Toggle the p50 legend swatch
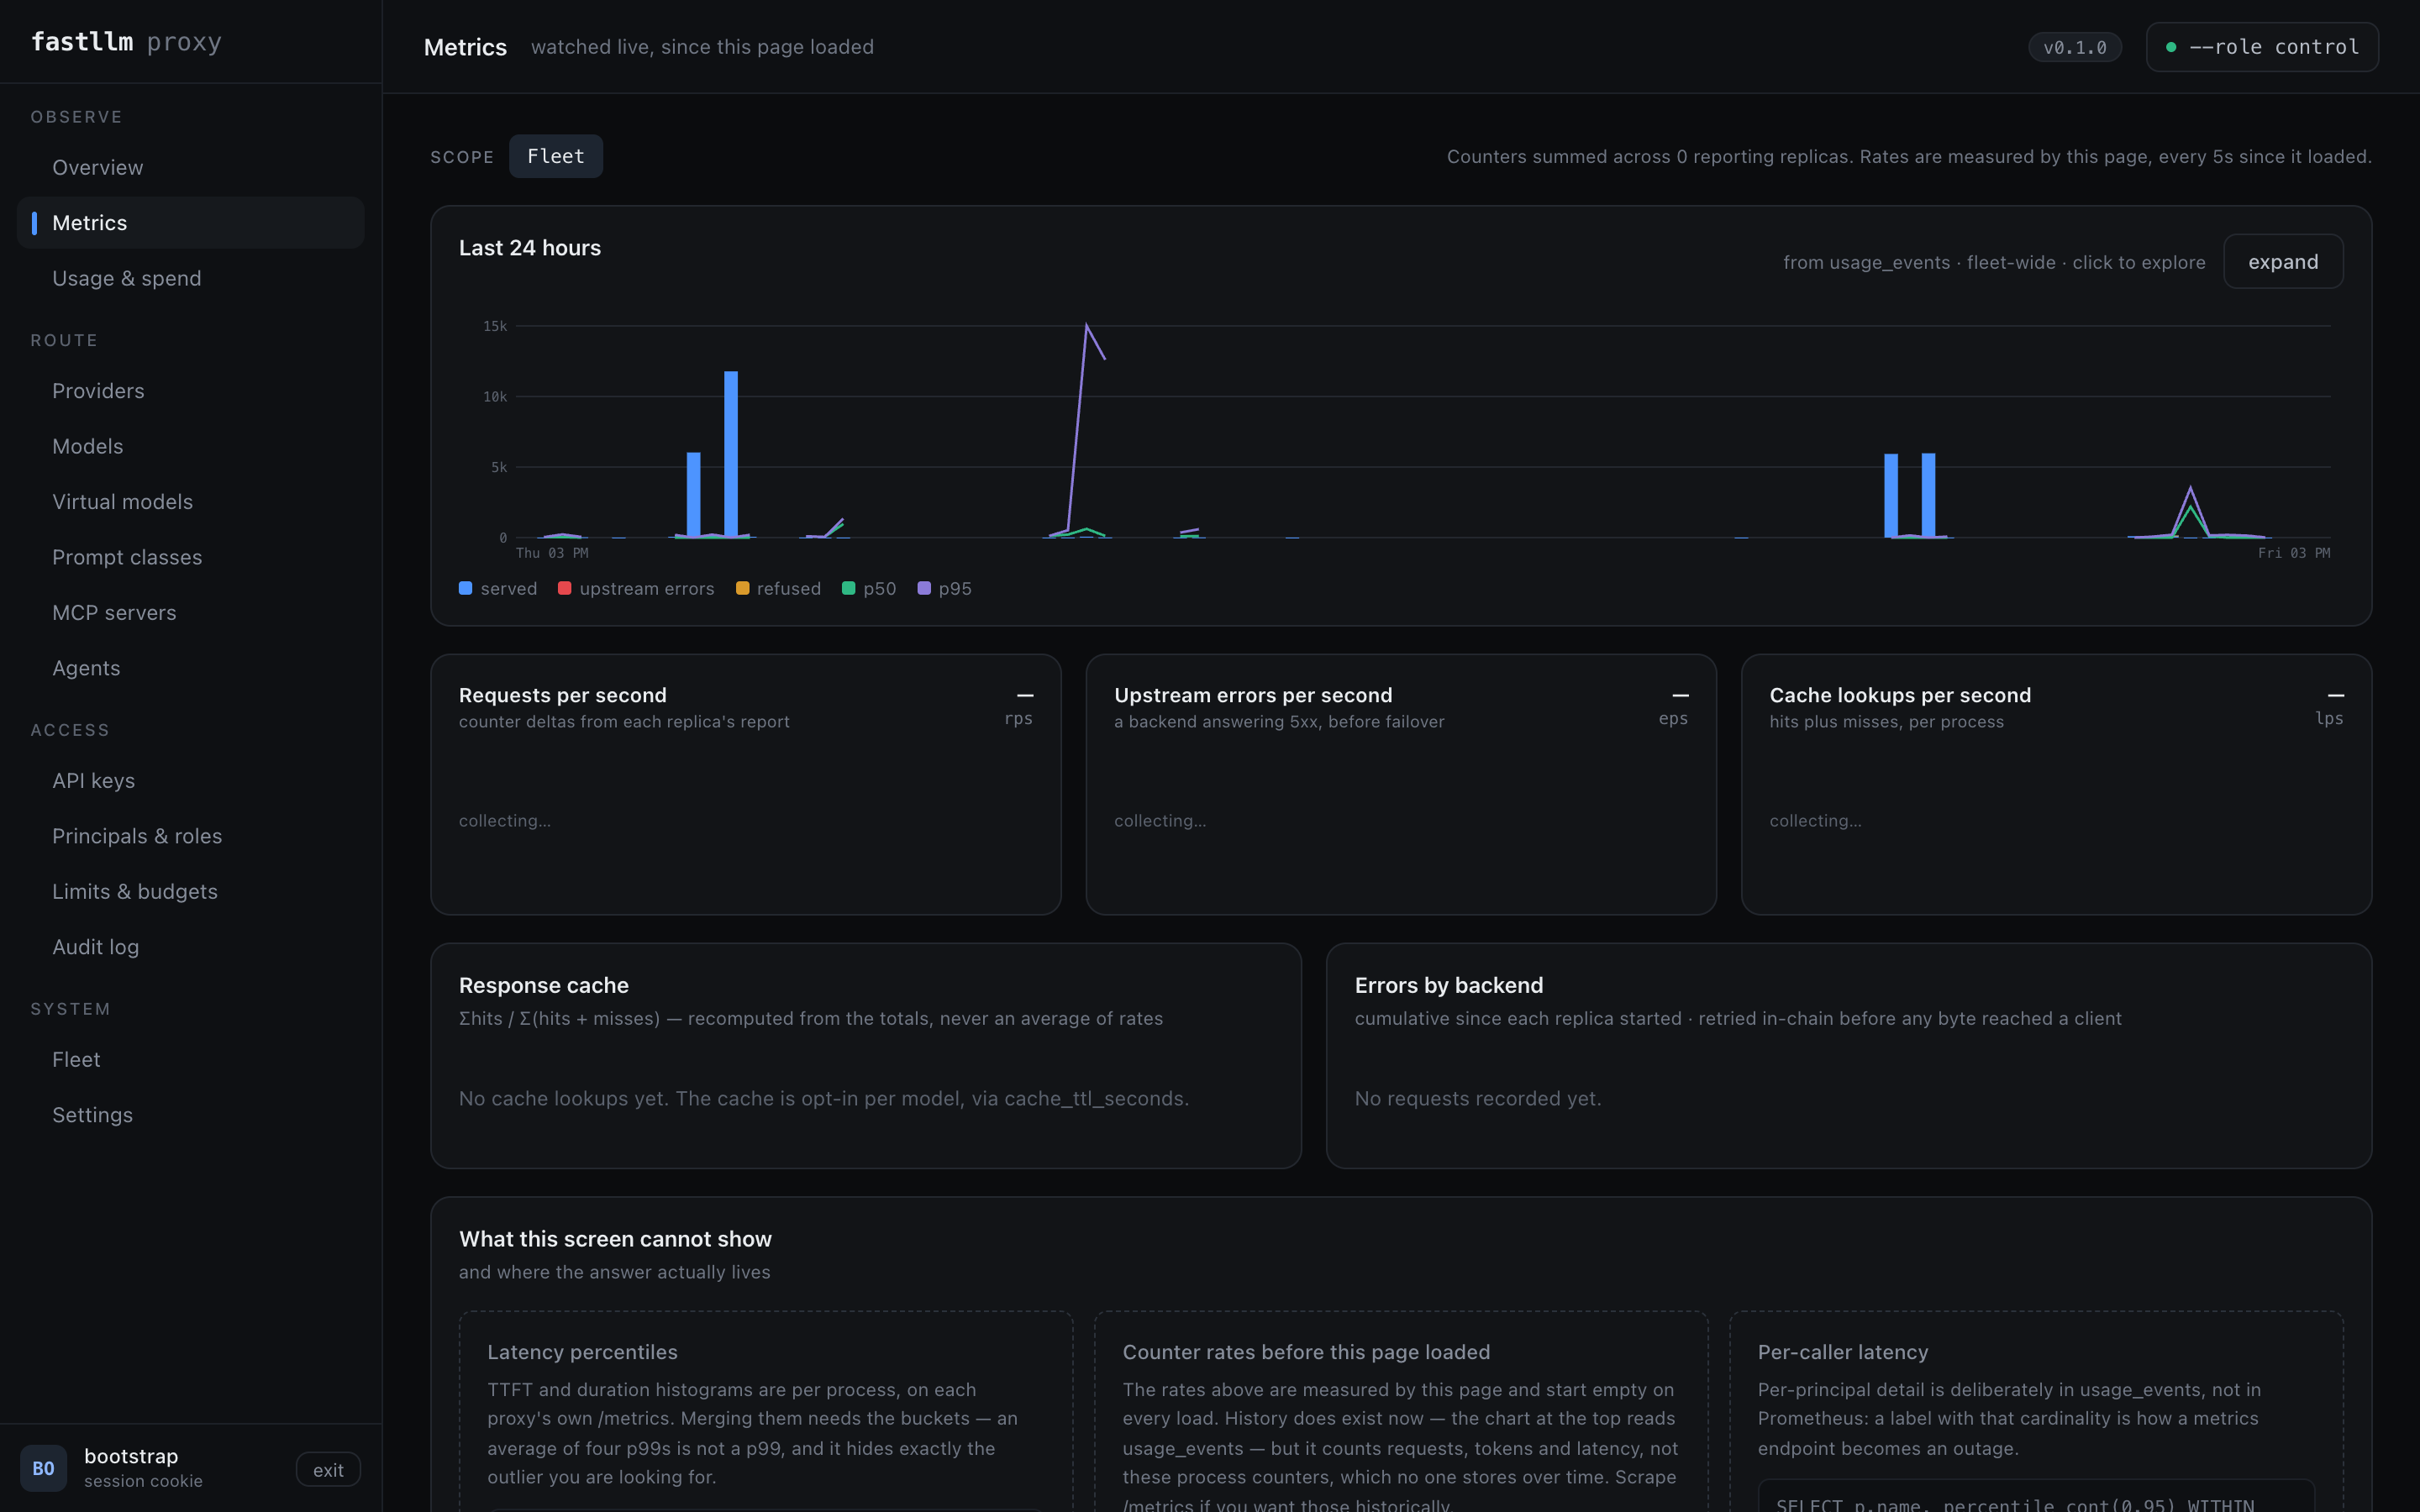This screenshot has width=2420, height=1512. [x=848, y=588]
